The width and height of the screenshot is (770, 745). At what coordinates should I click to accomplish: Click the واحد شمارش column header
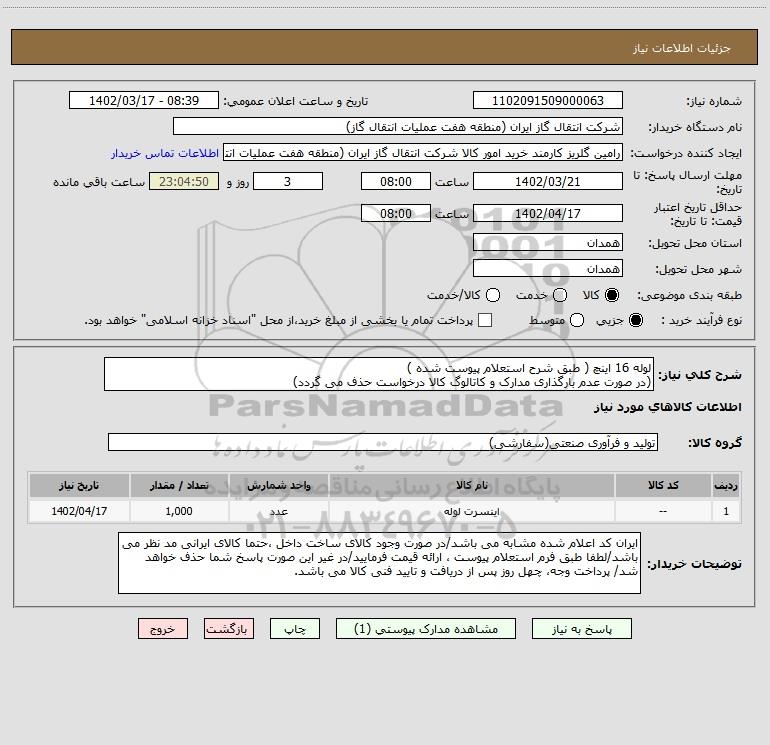pos(278,485)
